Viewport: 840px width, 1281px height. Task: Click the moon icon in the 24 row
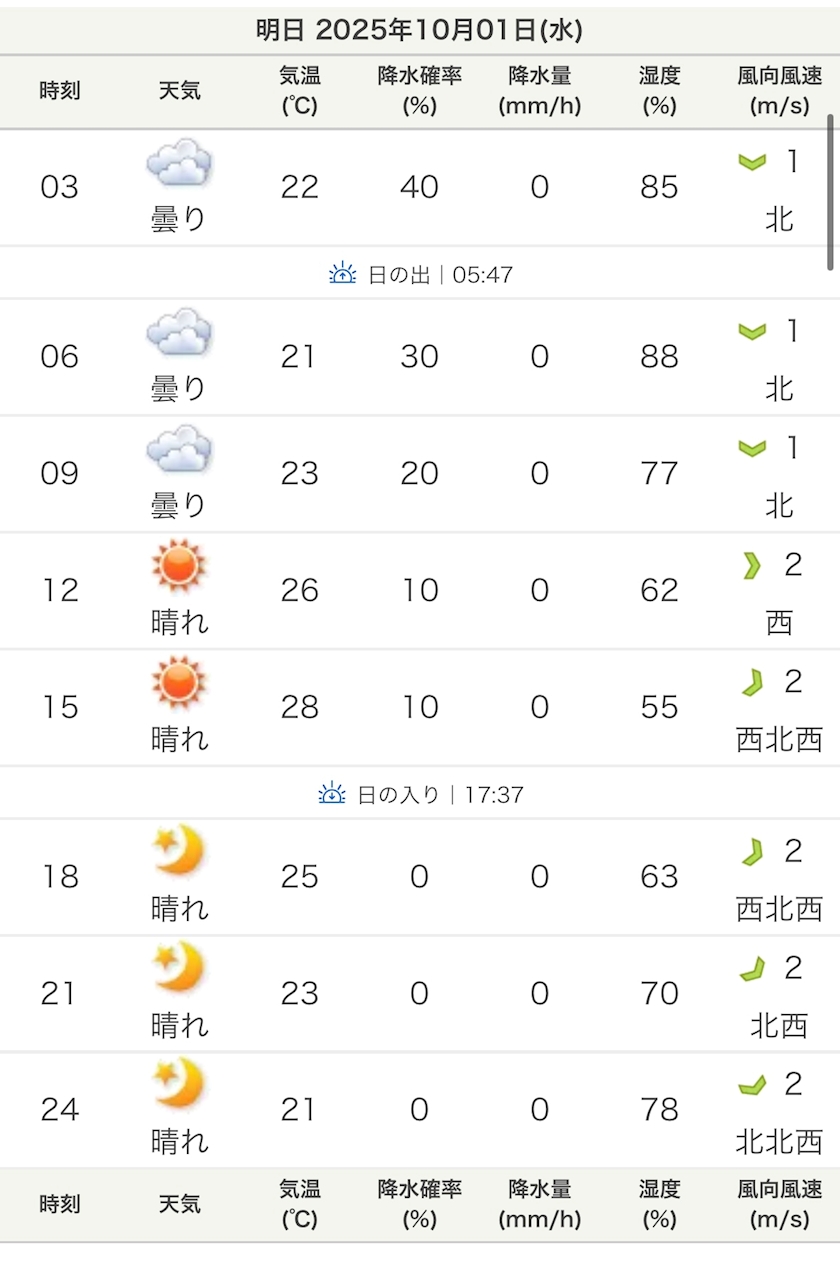point(179,1085)
